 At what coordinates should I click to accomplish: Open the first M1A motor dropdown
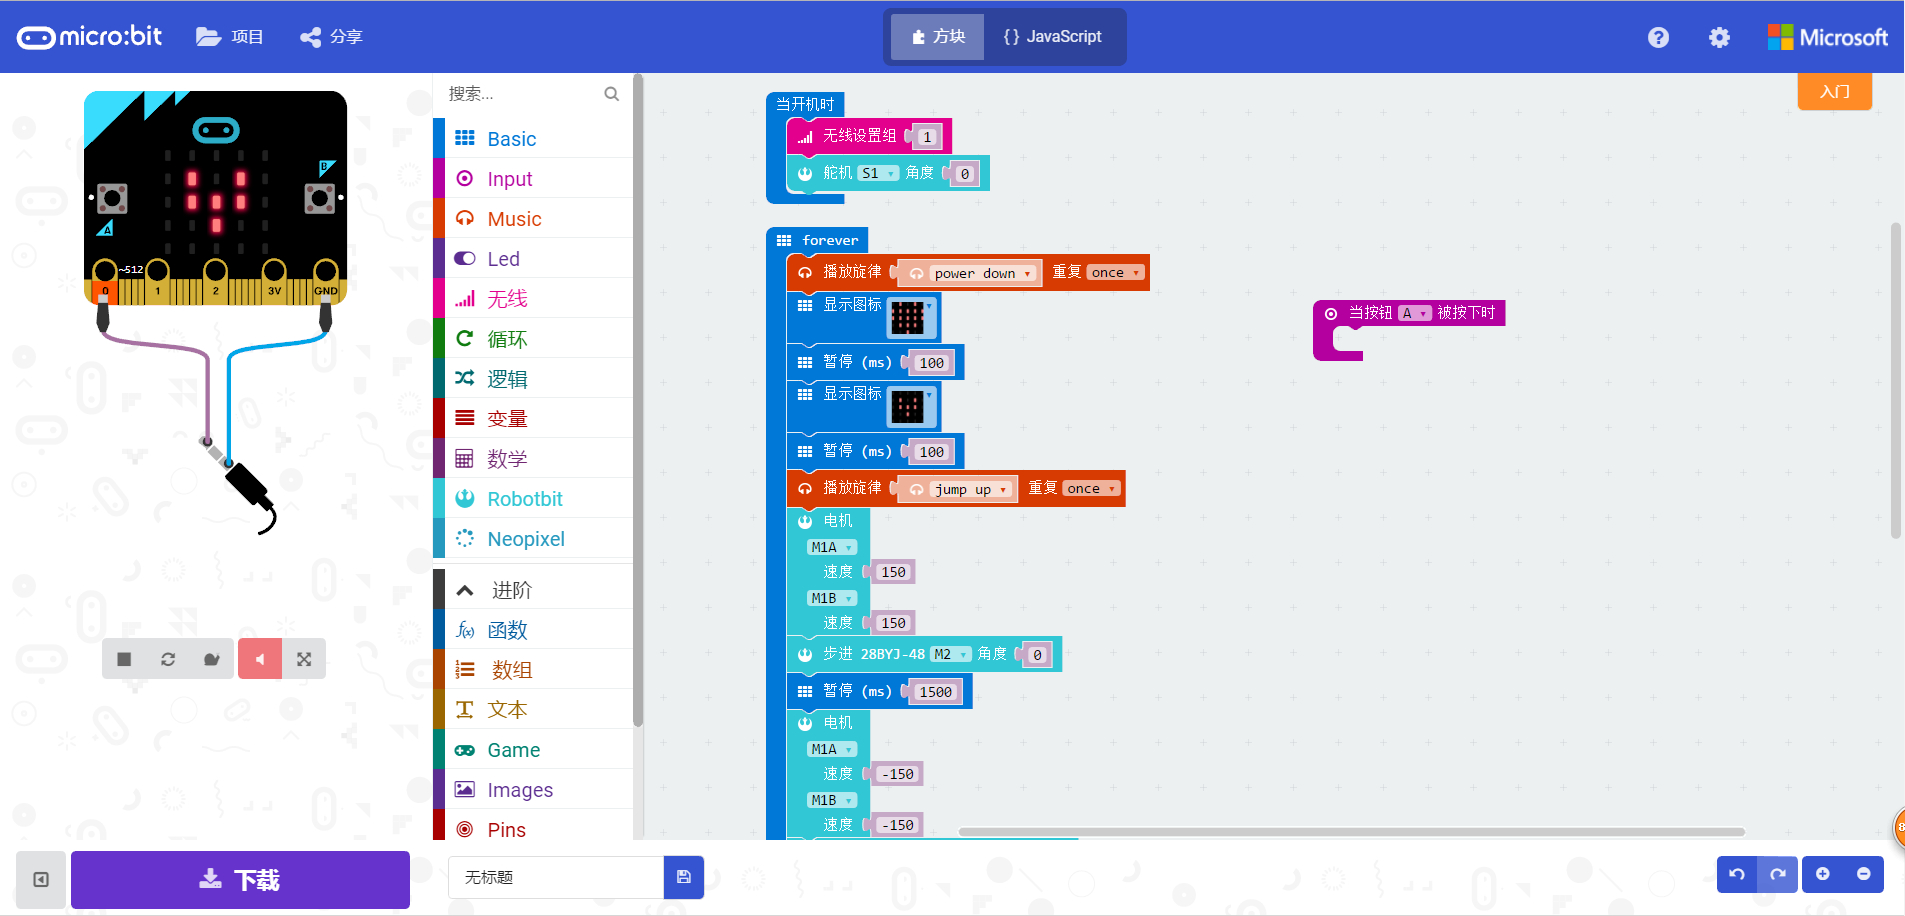click(x=832, y=547)
